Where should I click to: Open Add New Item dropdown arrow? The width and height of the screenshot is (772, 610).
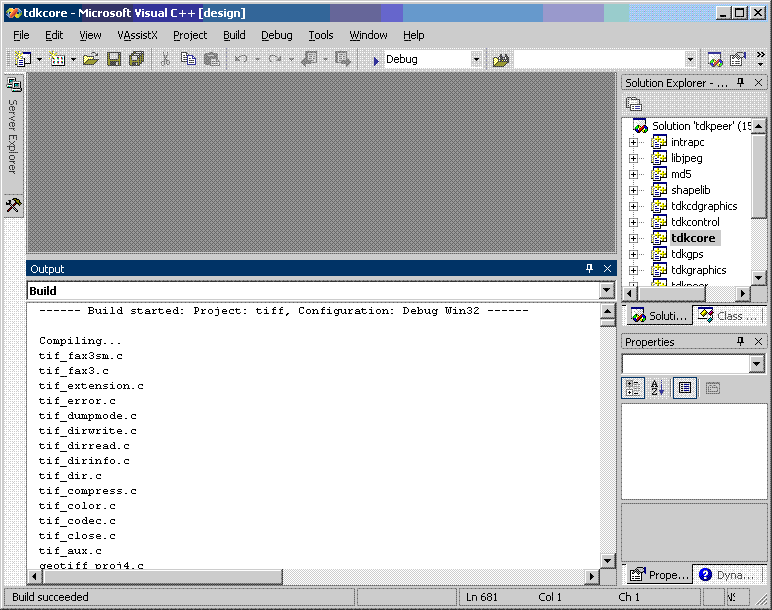point(73,60)
